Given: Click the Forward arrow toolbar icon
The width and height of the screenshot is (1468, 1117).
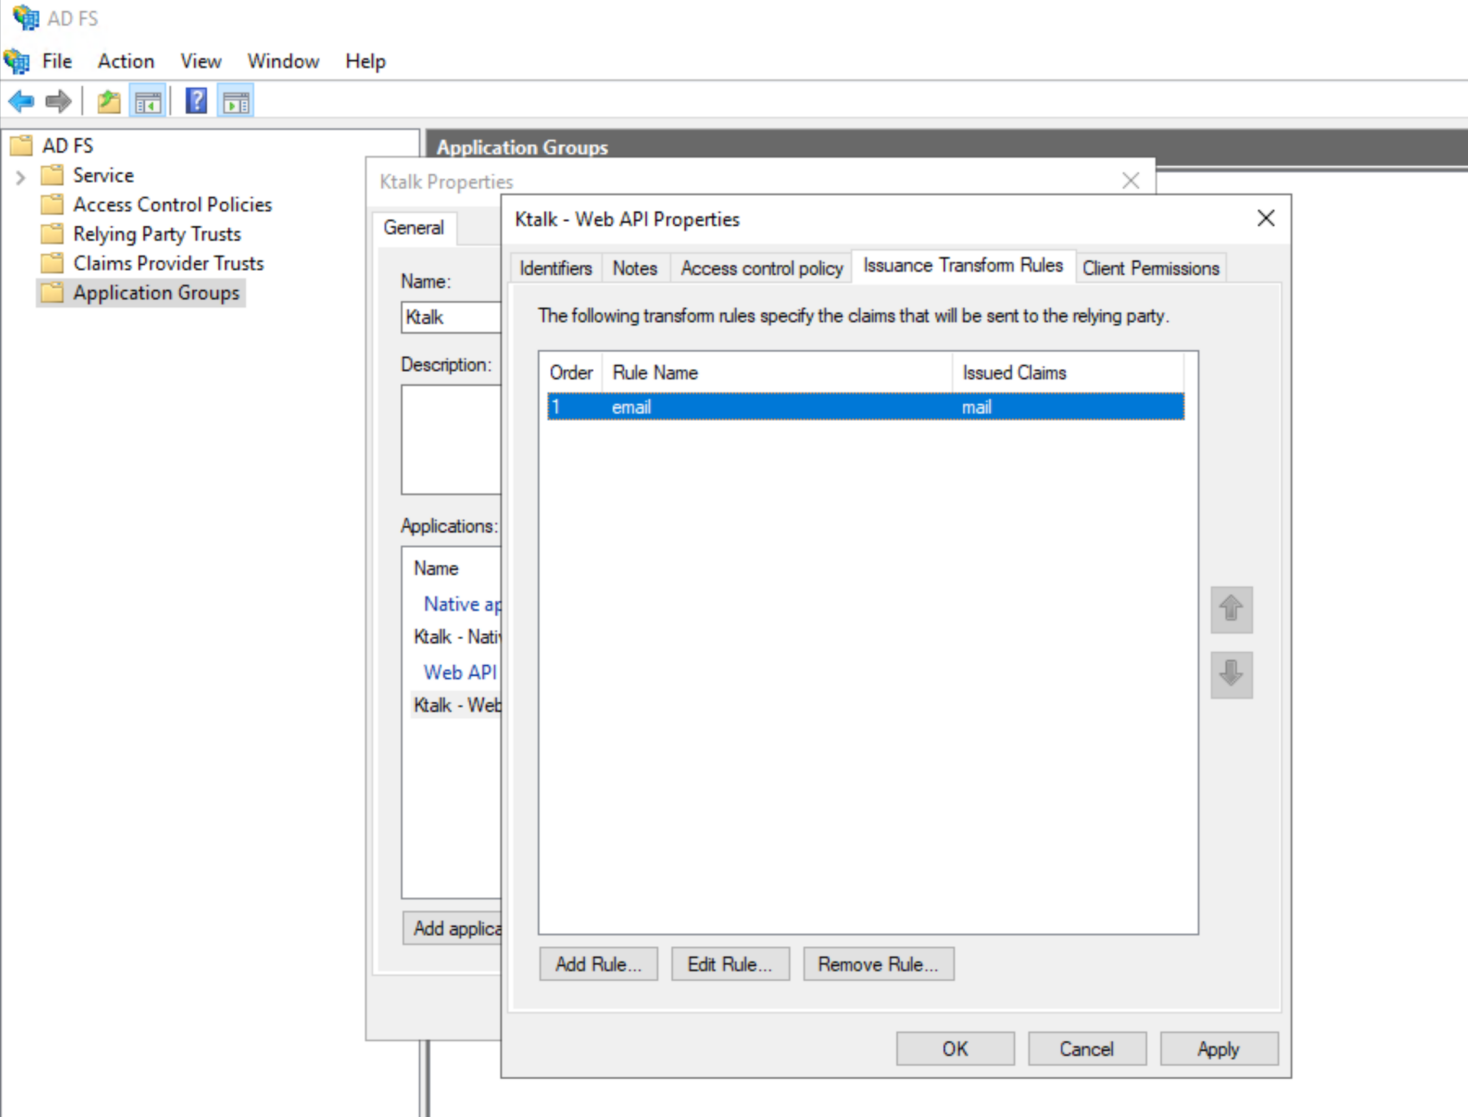Looking at the screenshot, I should [59, 101].
